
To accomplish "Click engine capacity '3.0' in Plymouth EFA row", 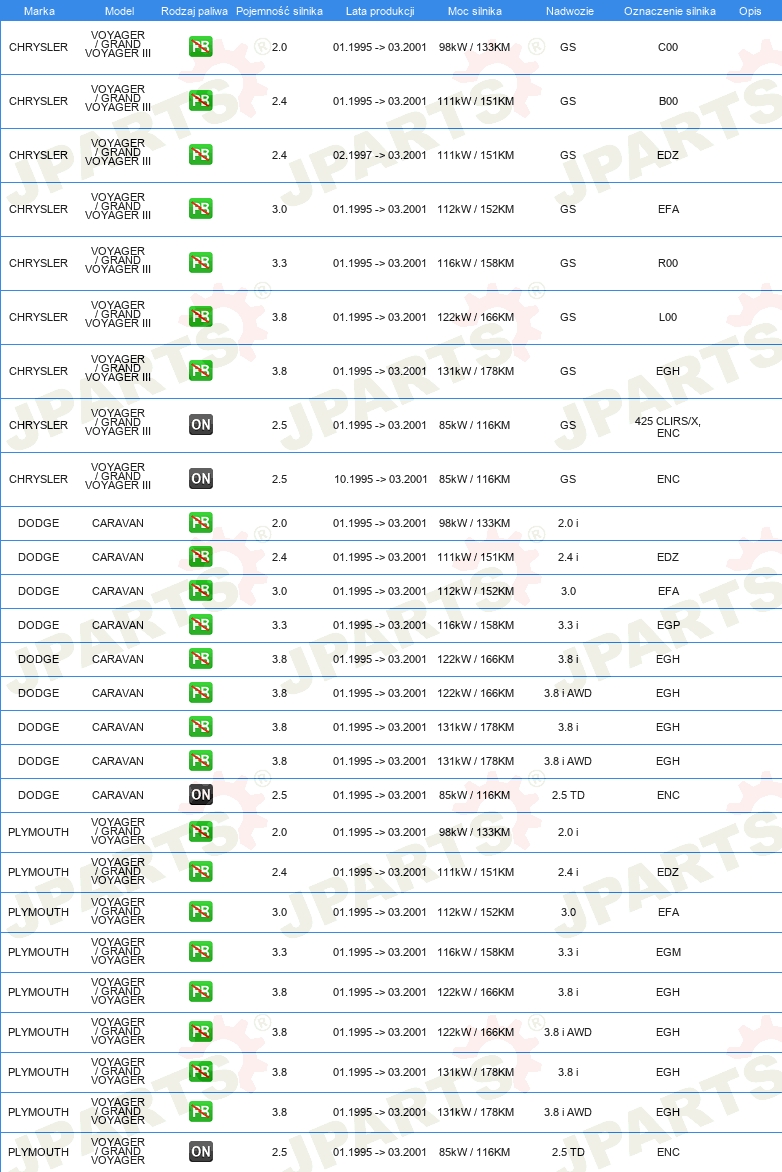I will click(x=280, y=913).
